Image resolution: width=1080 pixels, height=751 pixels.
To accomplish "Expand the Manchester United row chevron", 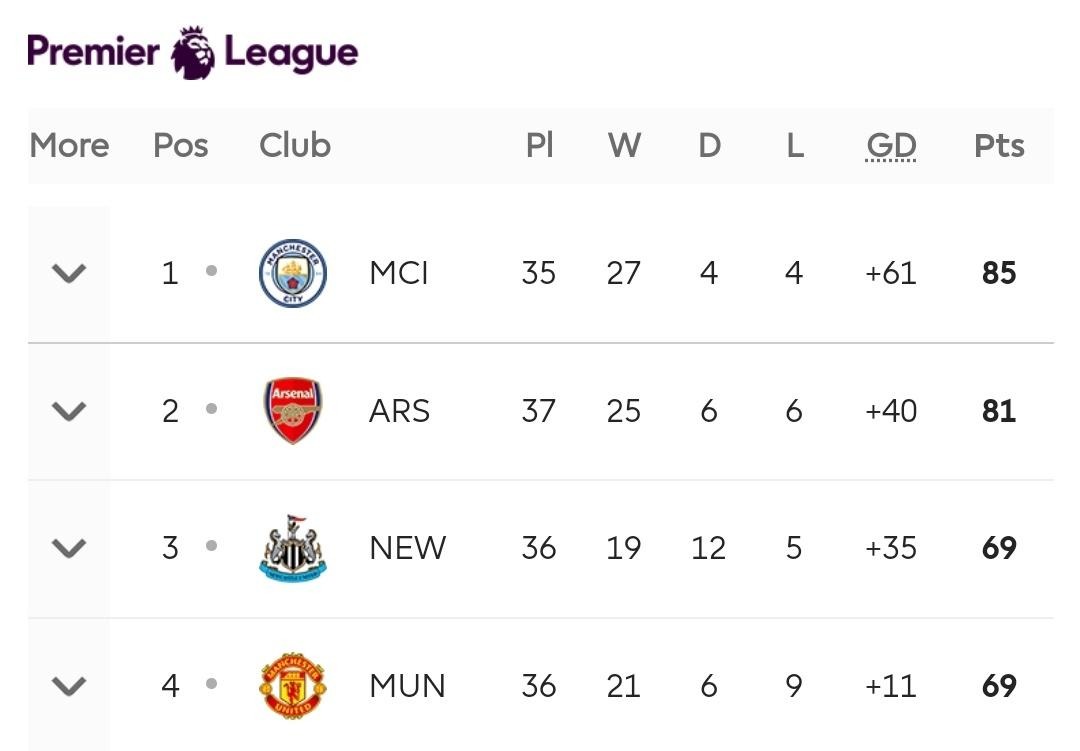I will (69, 686).
